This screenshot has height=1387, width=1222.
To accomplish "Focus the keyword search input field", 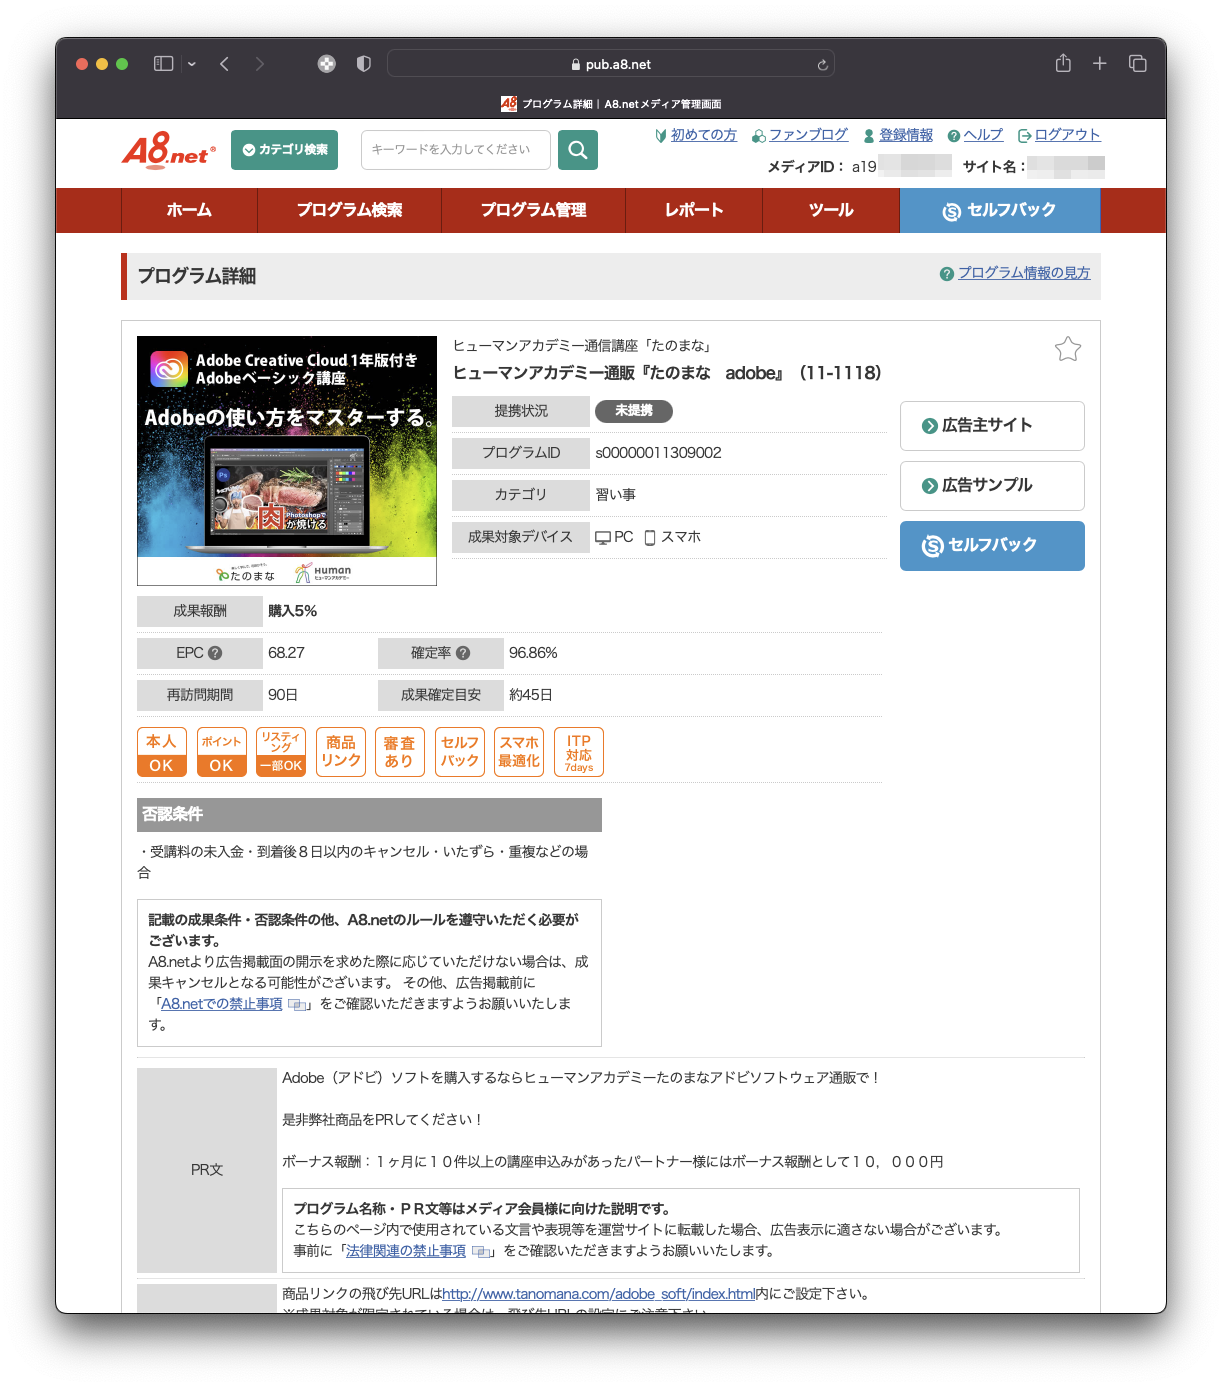I will [456, 150].
